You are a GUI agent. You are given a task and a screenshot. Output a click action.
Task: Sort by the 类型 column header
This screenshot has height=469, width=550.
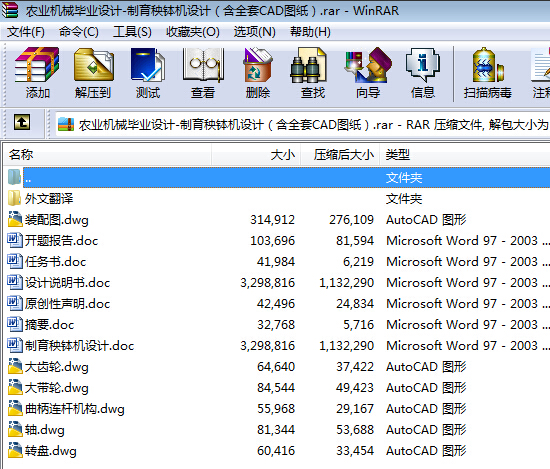point(465,155)
